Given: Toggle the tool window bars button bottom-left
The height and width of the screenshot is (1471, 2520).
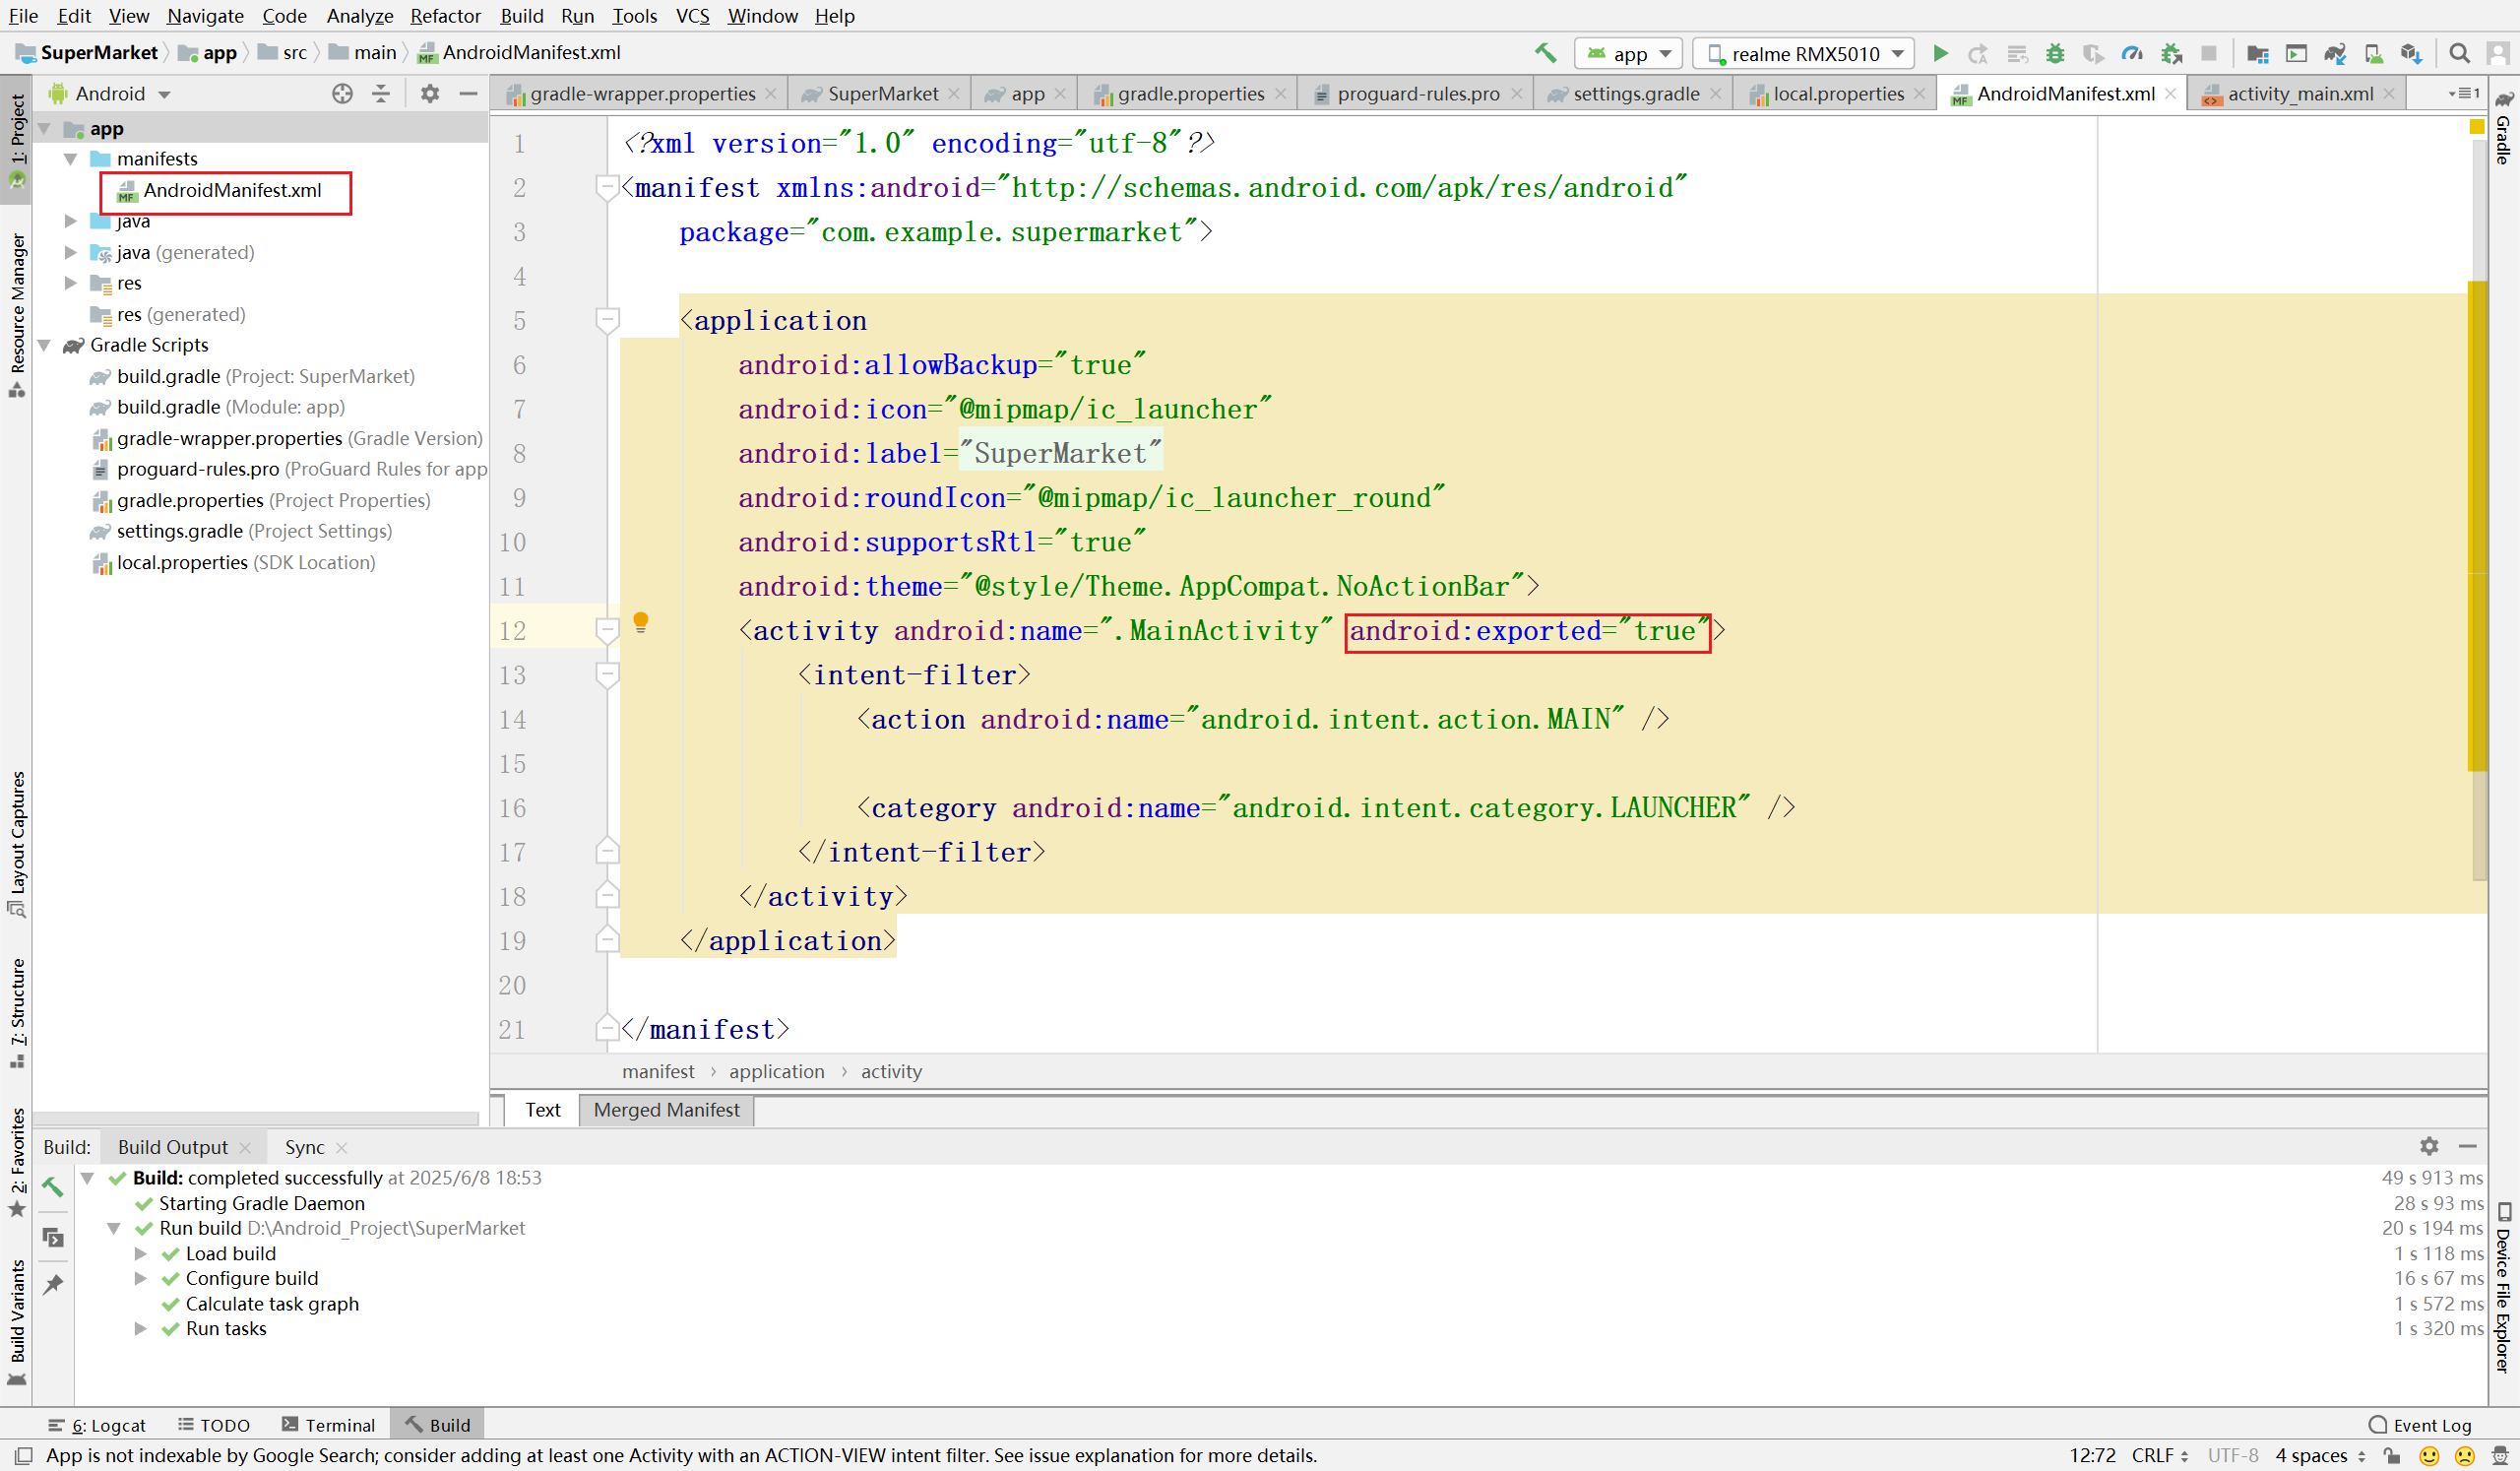Looking at the screenshot, I should pyautogui.click(x=23, y=1456).
